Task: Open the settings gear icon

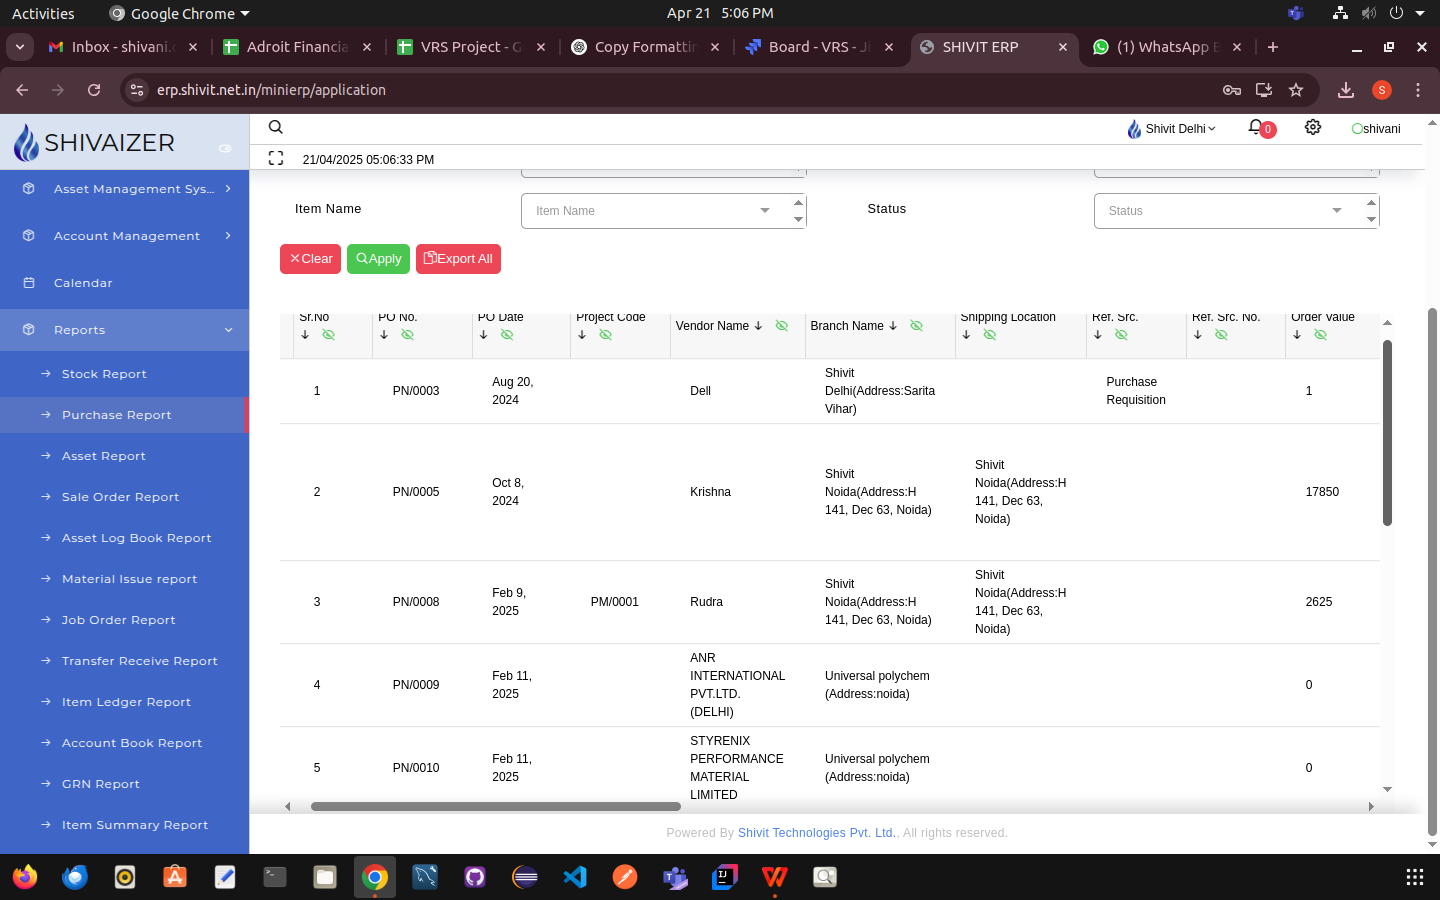Action: 1313,127
